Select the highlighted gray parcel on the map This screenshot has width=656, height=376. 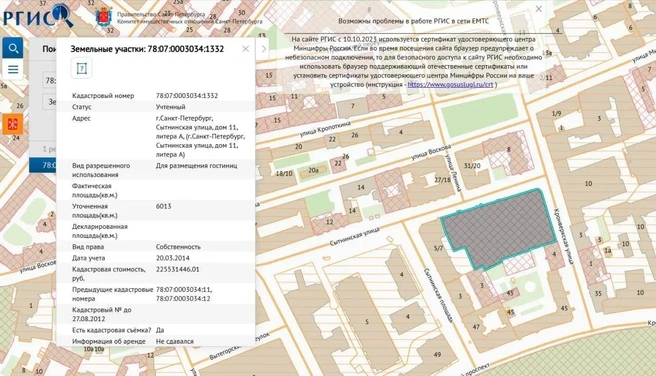tap(500, 228)
